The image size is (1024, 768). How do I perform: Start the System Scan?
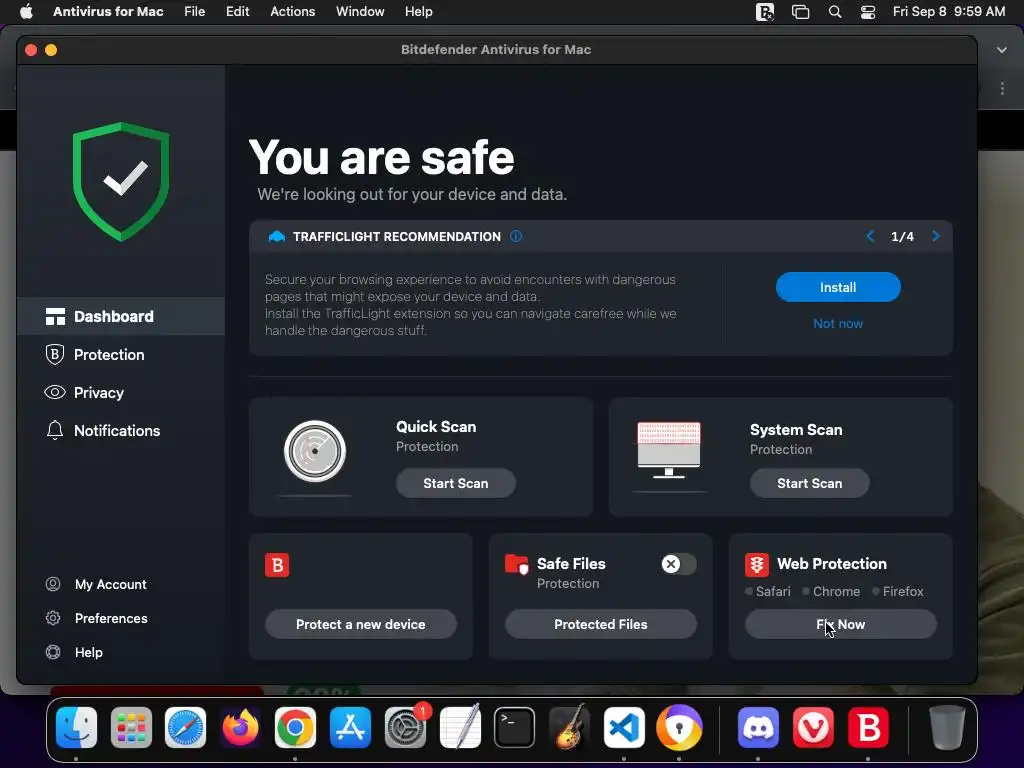[810, 483]
